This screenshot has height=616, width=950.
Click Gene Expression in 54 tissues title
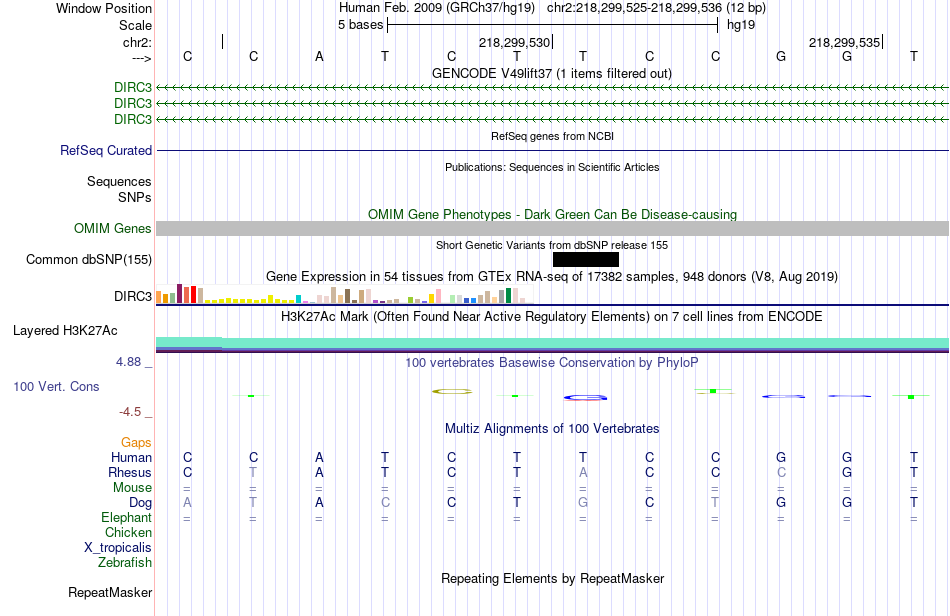(x=552, y=277)
